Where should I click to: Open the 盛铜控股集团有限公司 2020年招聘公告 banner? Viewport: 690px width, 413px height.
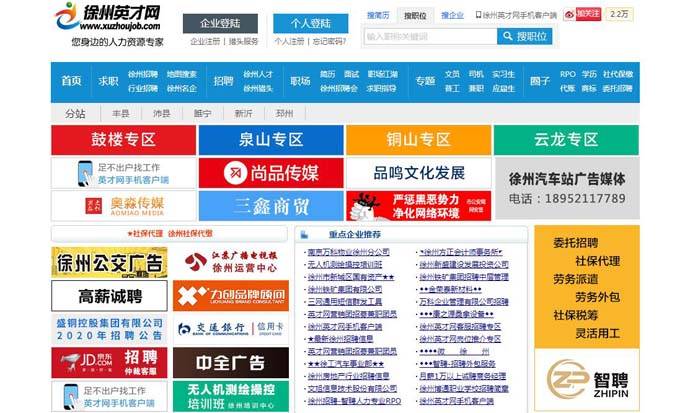(109, 329)
